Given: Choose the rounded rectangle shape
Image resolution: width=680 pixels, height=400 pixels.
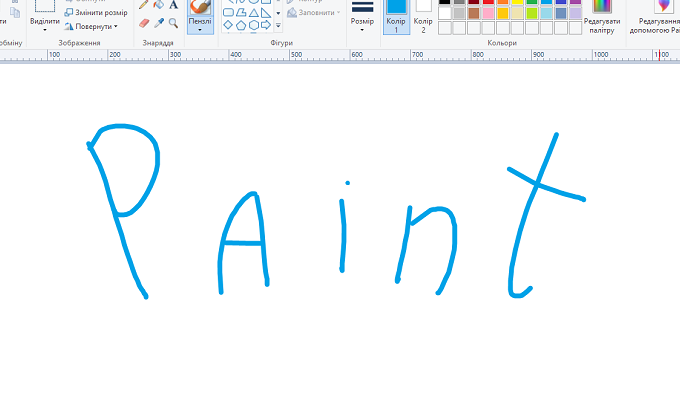Looking at the screenshot, I should (228, 13).
